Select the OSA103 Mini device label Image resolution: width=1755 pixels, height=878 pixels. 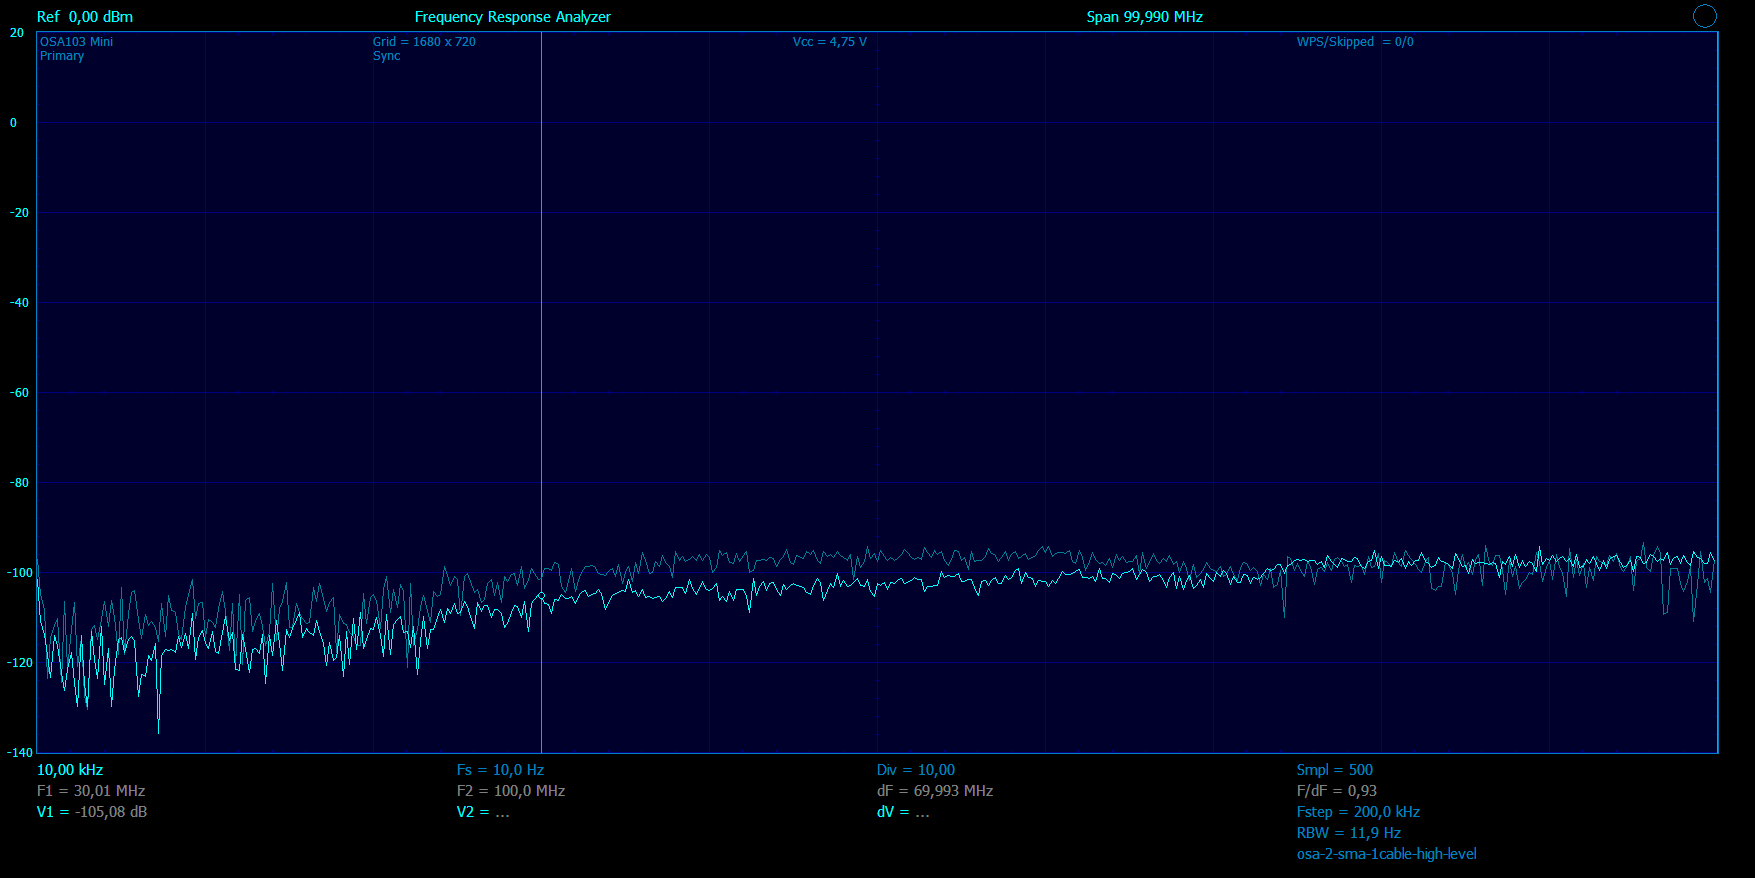[x=77, y=42]
